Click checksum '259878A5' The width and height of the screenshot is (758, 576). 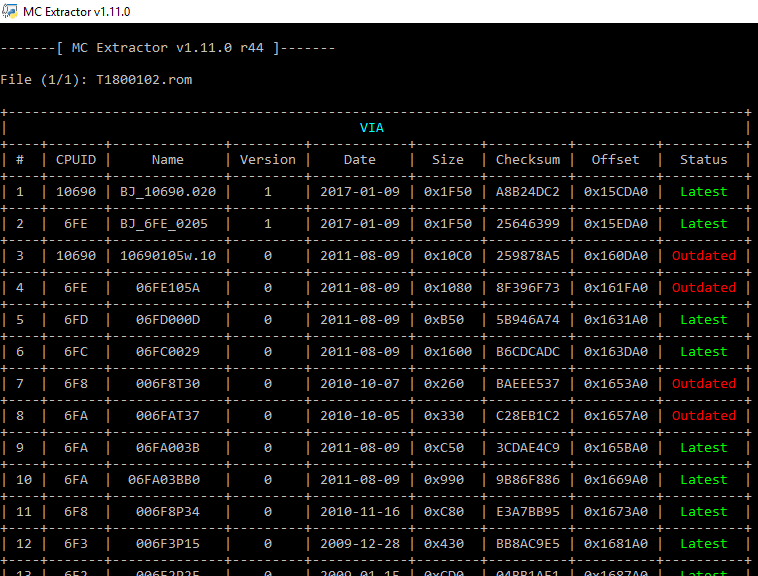point(528,256)
